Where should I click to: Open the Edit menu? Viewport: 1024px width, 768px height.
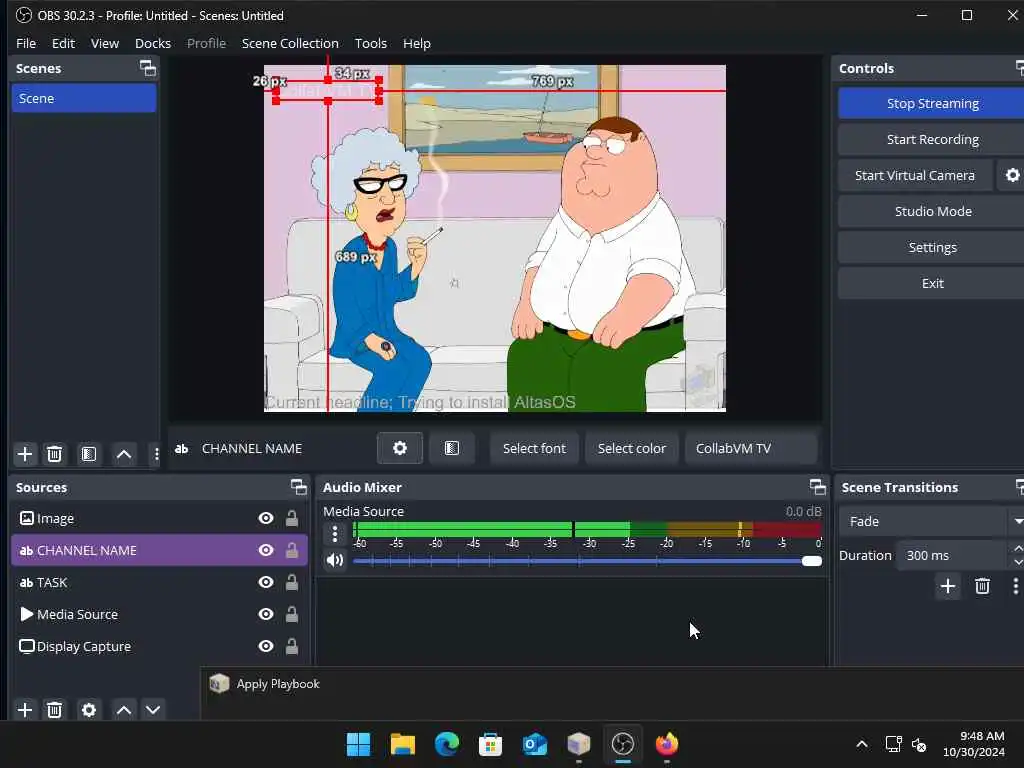click(63, 43)
